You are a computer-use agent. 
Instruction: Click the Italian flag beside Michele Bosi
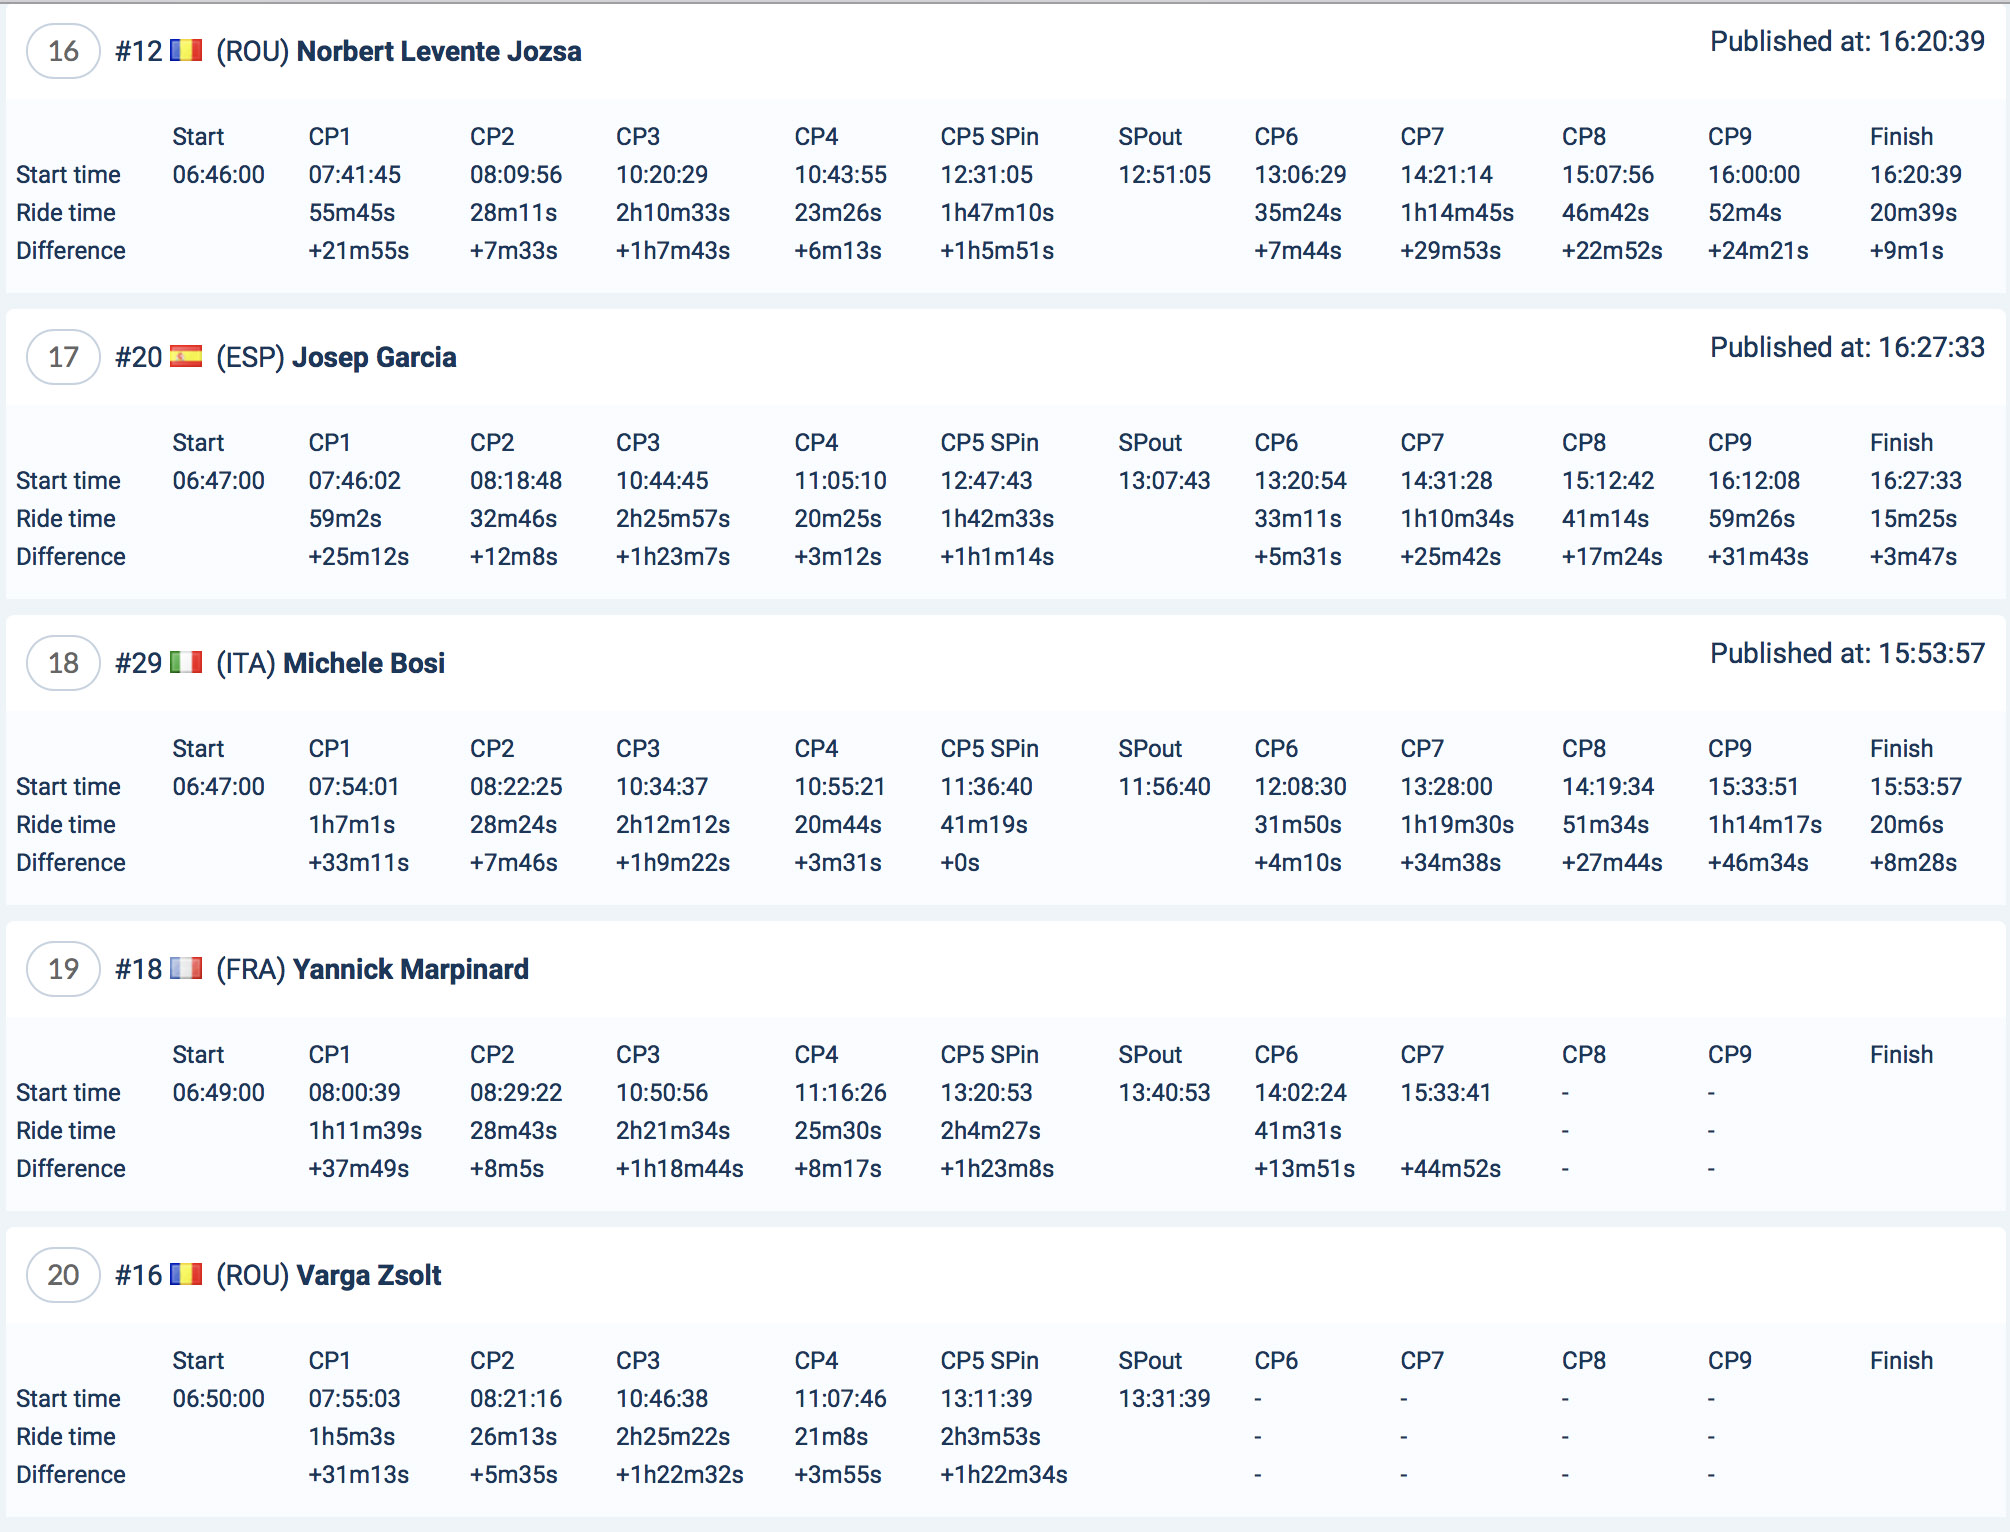click(x=186, y=663)
